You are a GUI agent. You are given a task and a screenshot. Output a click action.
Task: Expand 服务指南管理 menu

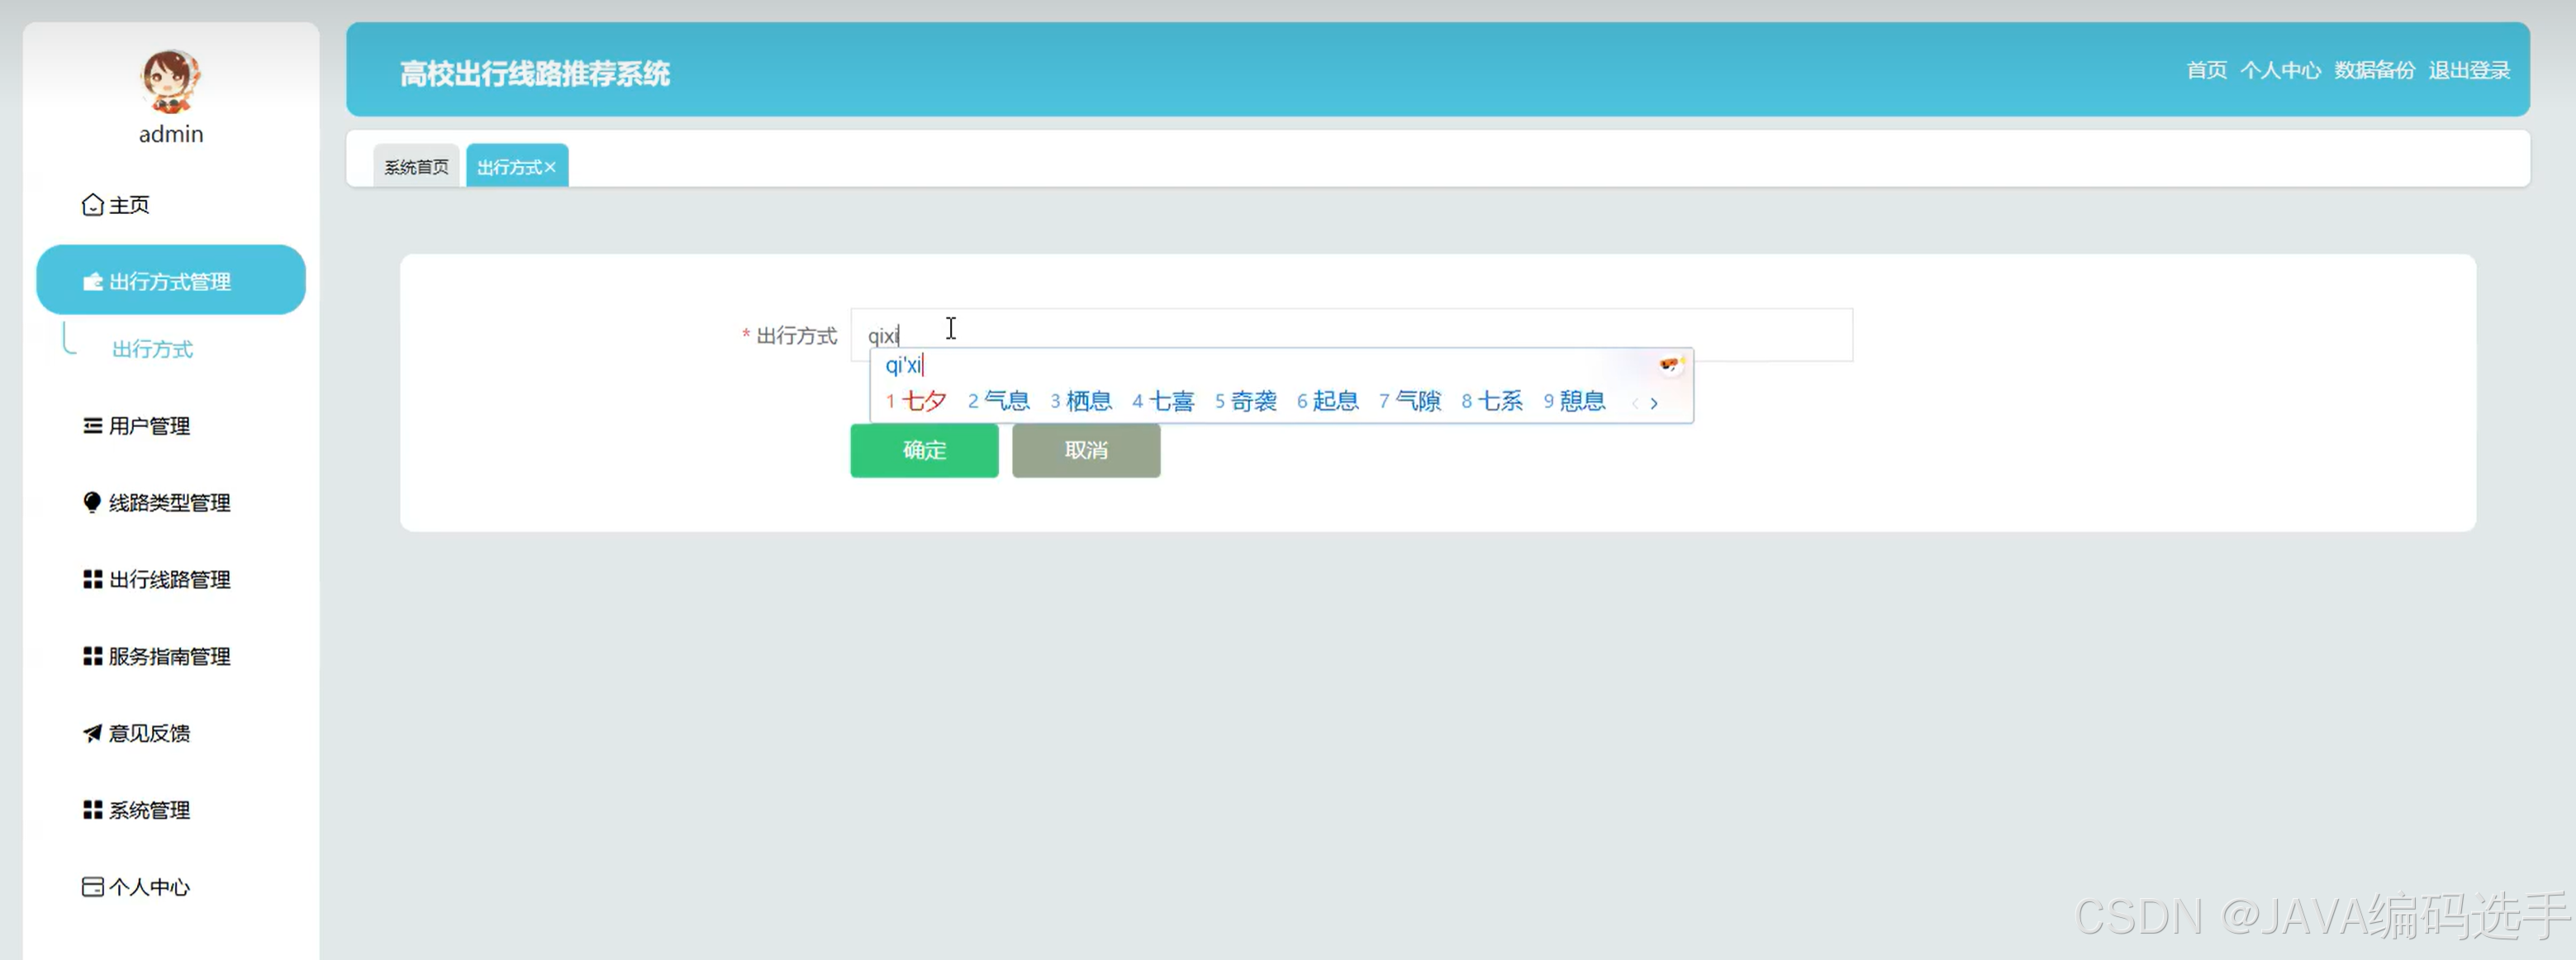click(169, 657)
